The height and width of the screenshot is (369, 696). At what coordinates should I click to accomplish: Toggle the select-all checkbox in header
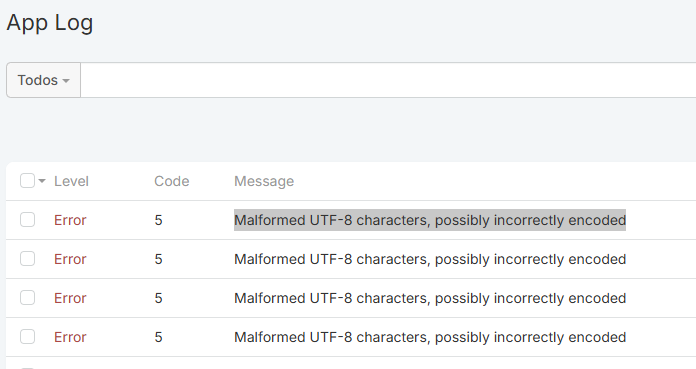[x=28, y=181]
